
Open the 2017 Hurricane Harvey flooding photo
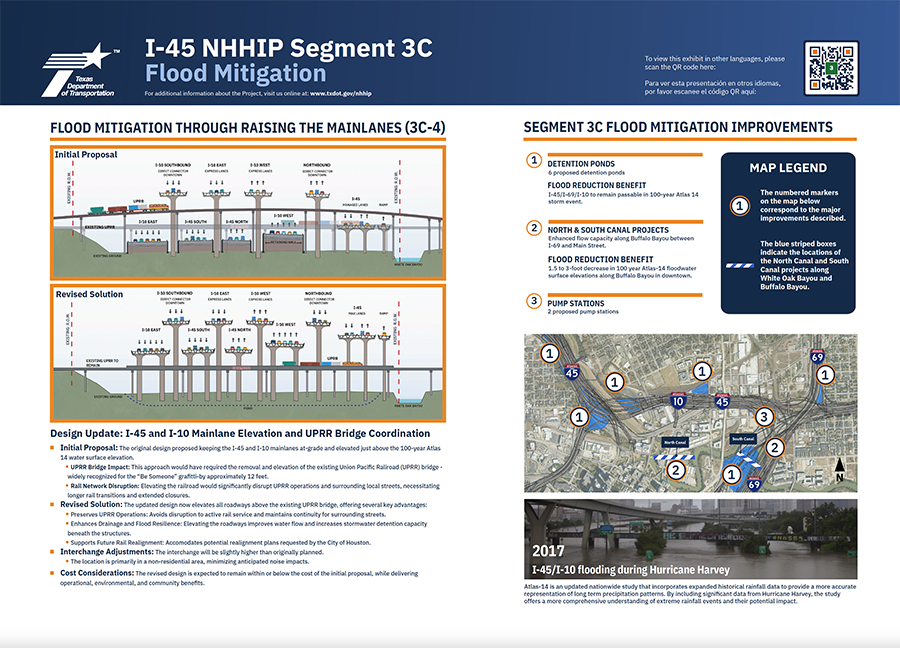click(x=690, y=539)
